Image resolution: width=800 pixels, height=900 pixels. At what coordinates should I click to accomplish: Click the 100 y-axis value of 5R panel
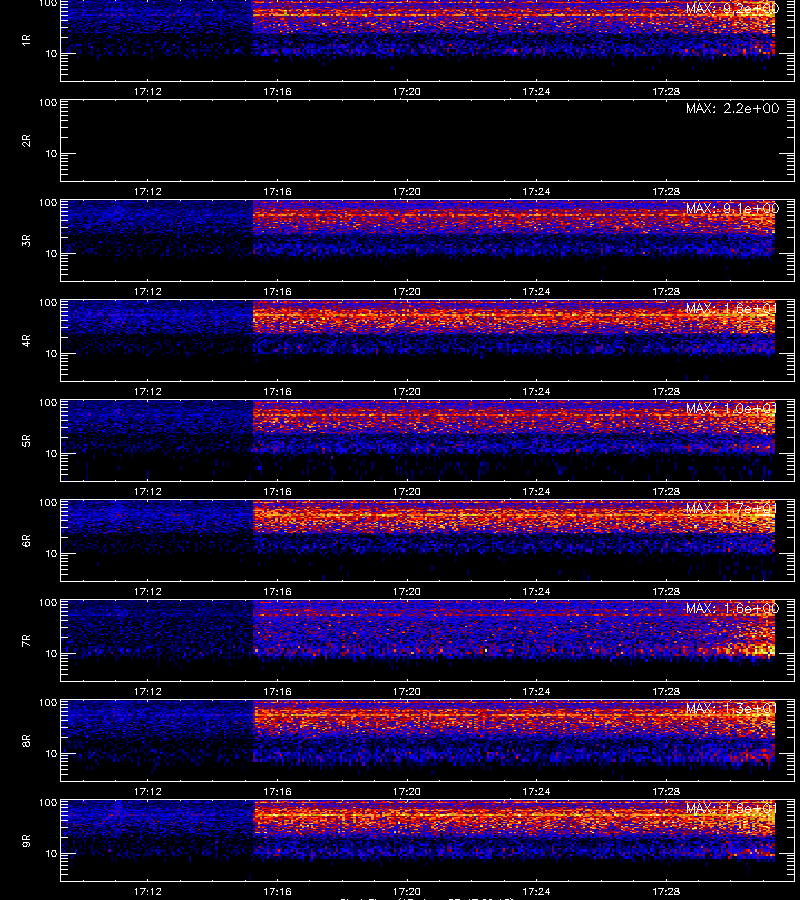click(48, 403)
